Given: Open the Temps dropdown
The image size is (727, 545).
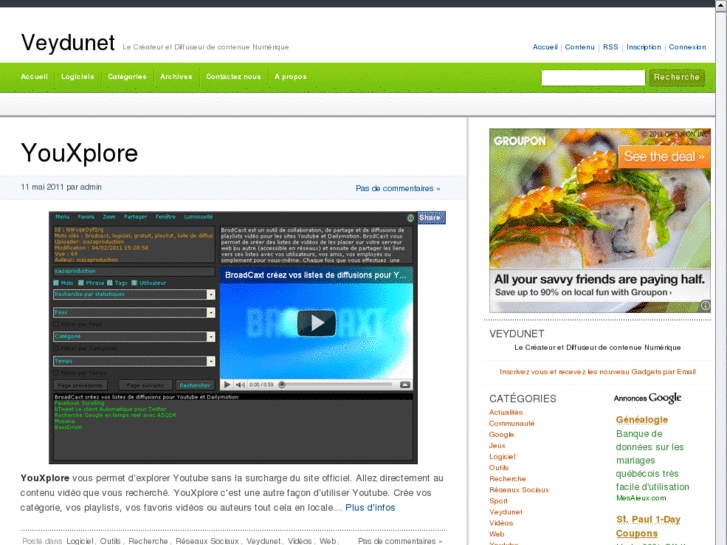Looking at the screenshot, I should point(134,361).
